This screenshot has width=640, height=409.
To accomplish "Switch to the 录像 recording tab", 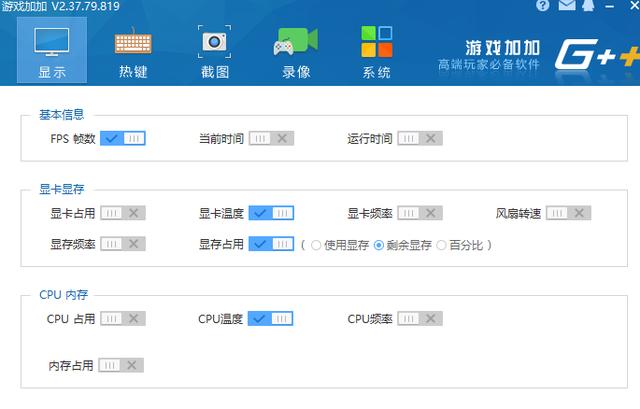I will tap(296, 51).
